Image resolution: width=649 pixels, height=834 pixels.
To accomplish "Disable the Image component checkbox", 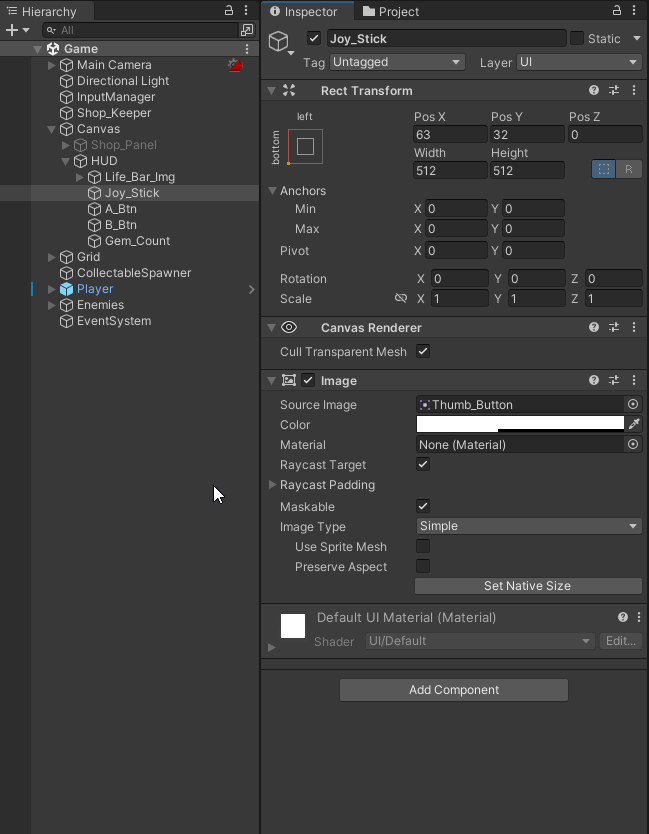I will pyautogui.click(x=308, y=380).
